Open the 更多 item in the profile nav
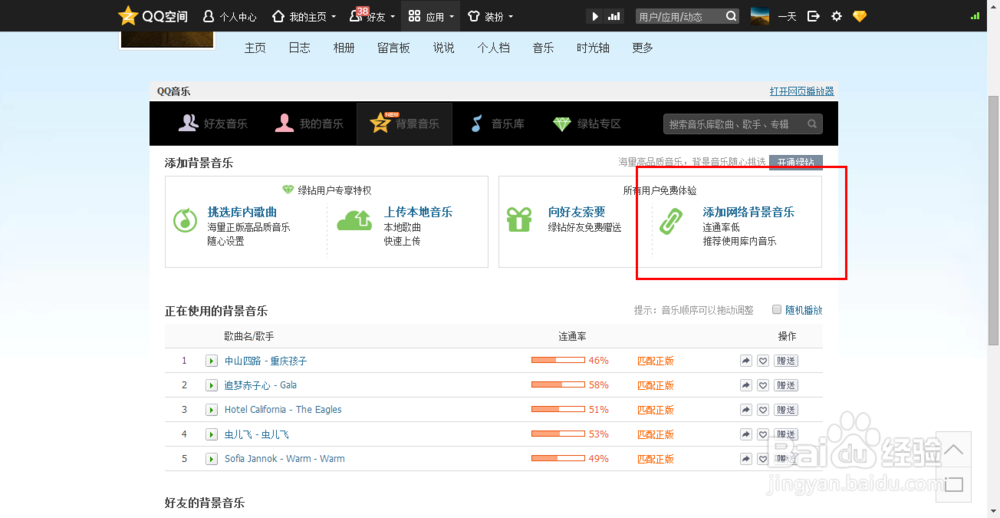 643,48
